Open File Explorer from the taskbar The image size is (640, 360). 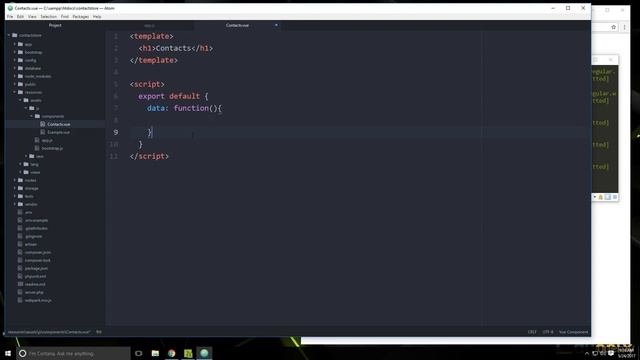click(155, 353)
